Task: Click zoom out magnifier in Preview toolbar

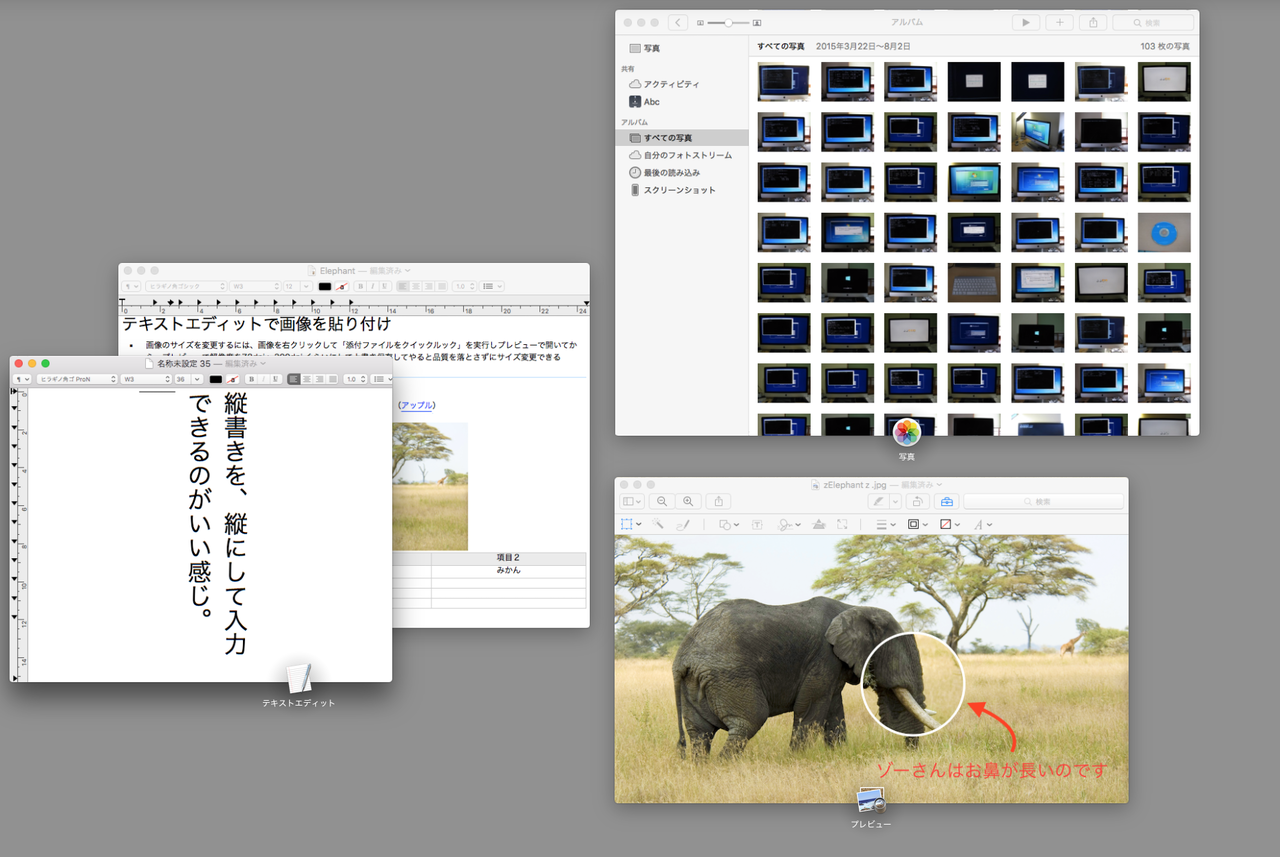Action: pyautogui.click(x=662, y=501)
